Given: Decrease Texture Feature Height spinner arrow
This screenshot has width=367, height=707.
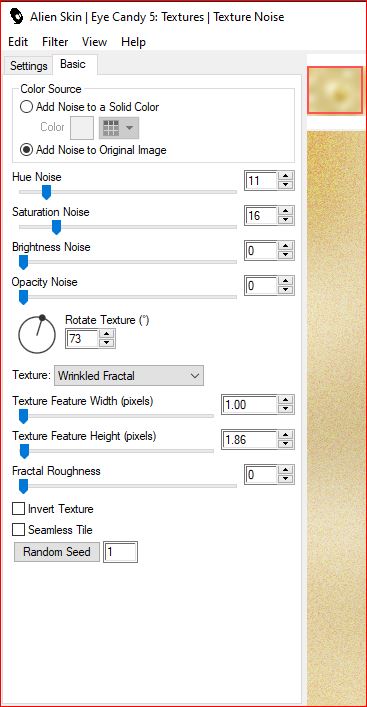Looking at the screenshot, I should coord(285,445).
